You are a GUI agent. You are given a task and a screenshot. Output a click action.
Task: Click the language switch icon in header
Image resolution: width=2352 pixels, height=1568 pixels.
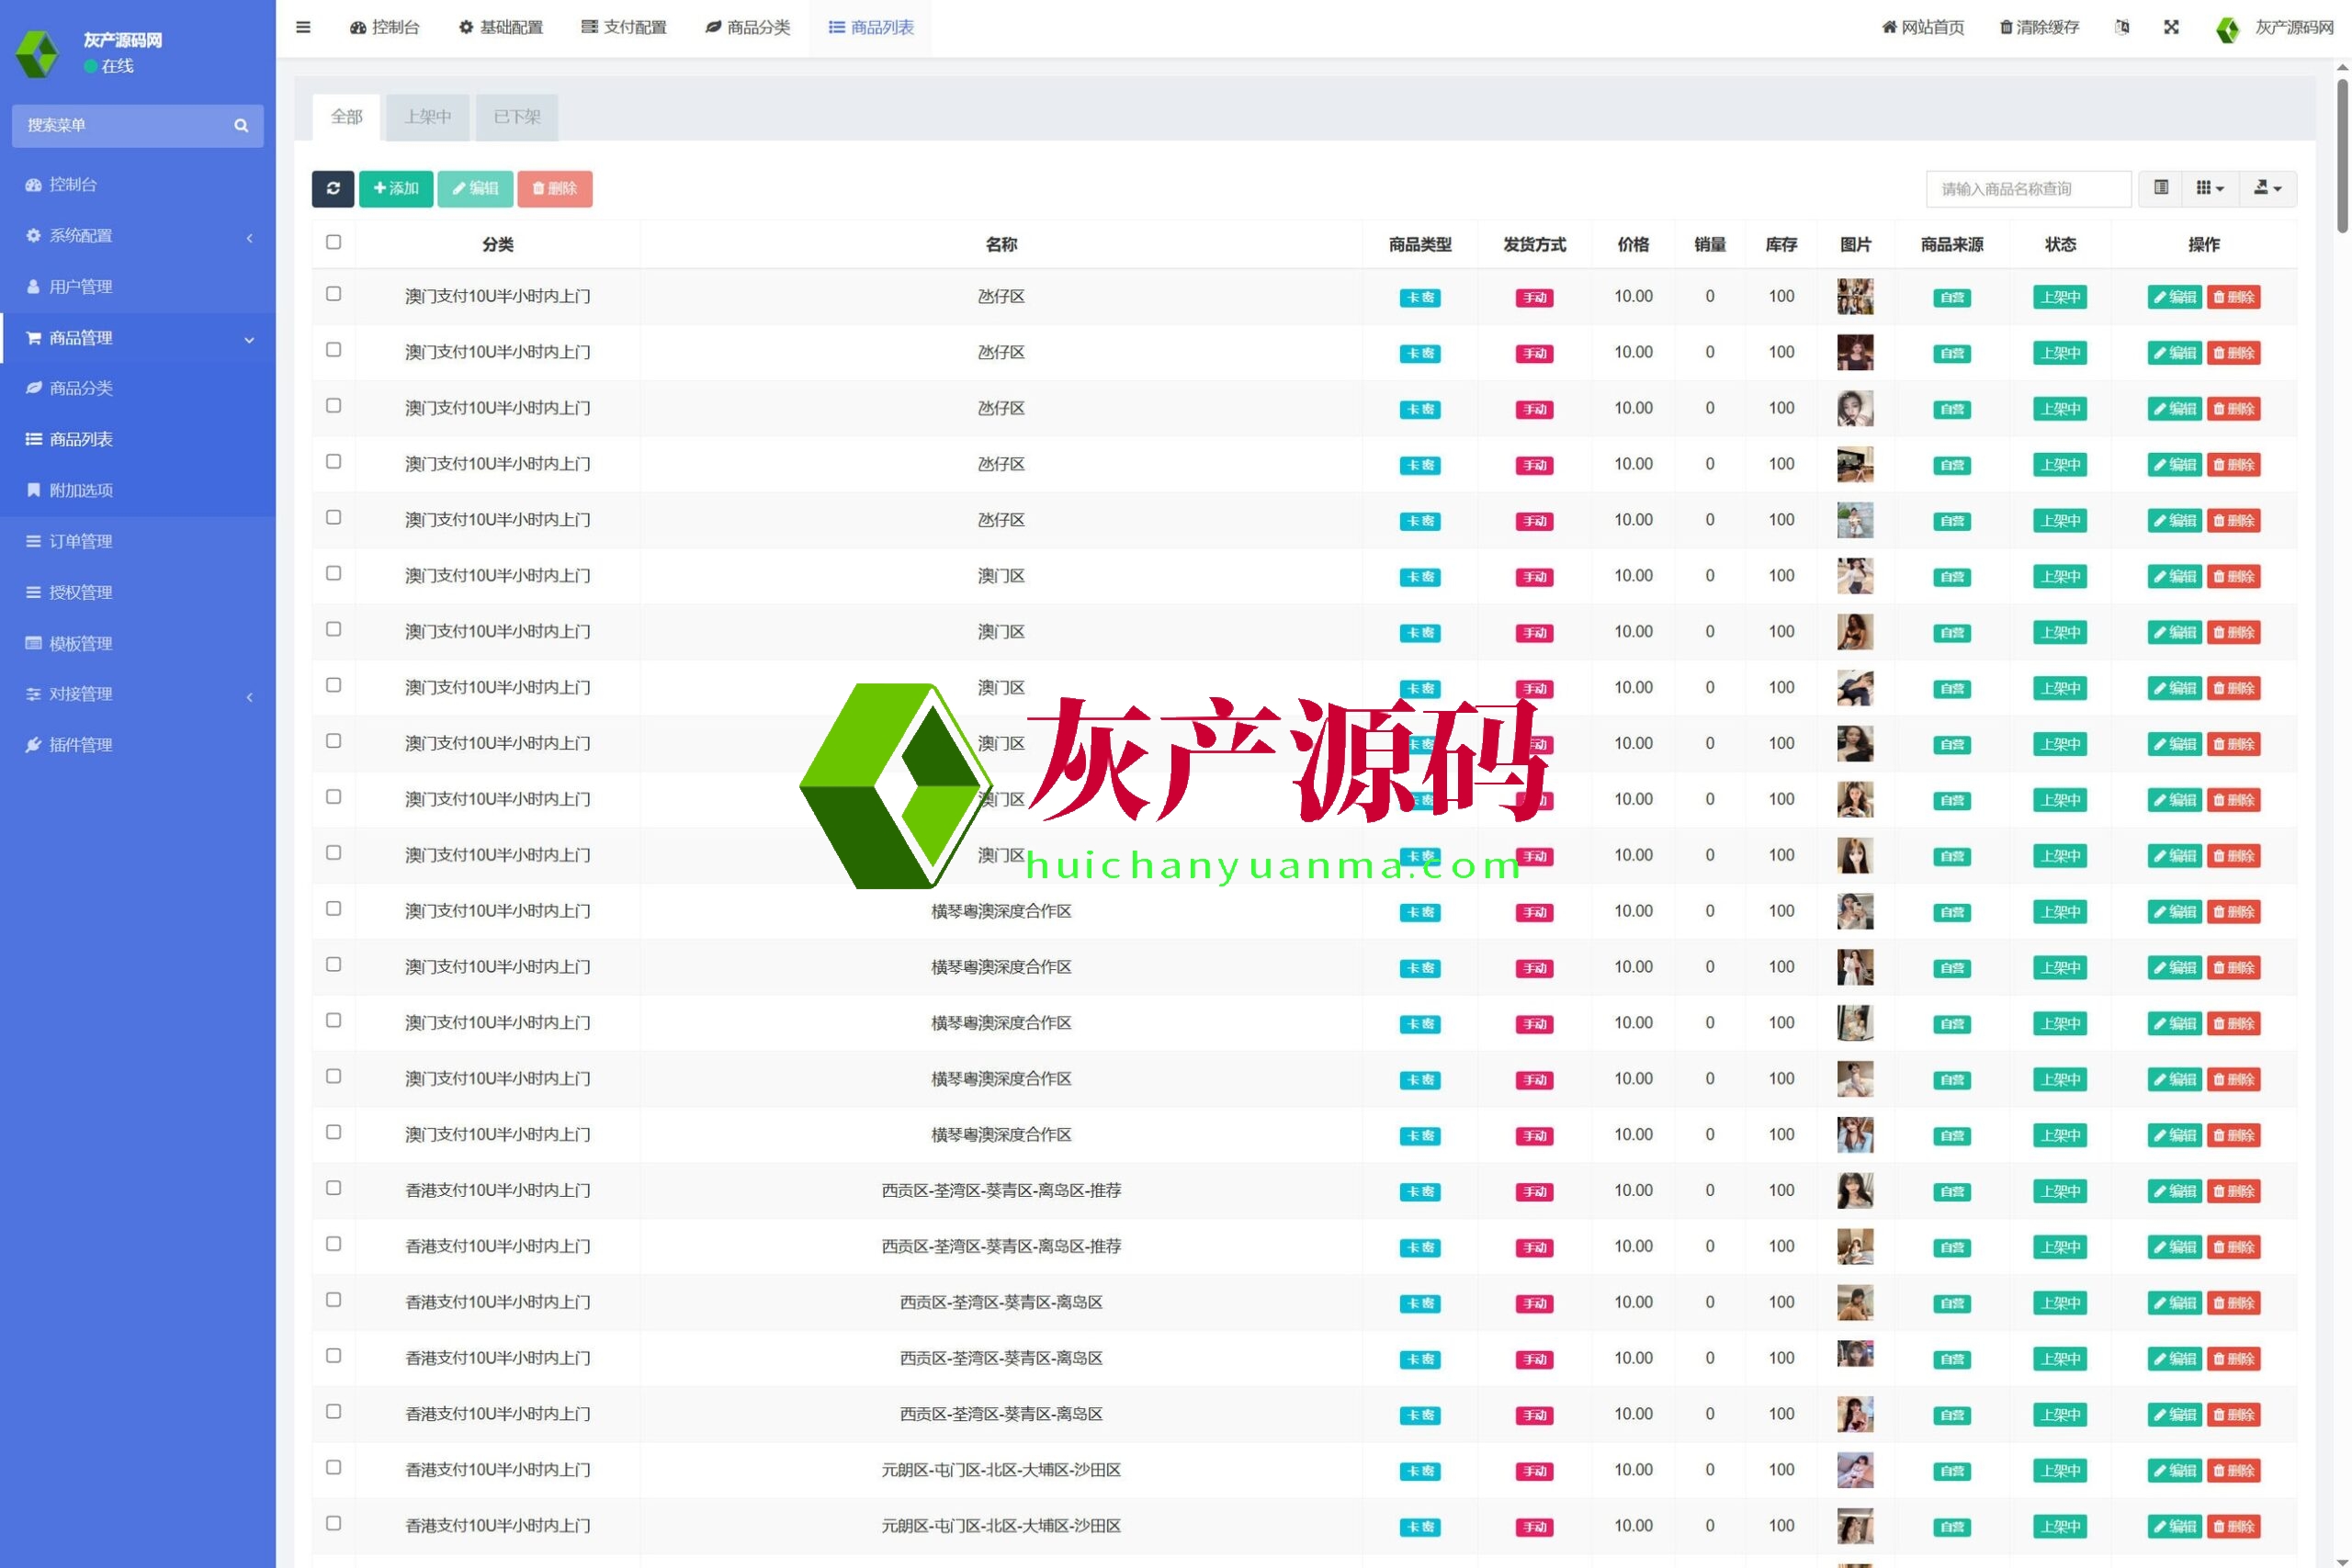click(2122, 27)
